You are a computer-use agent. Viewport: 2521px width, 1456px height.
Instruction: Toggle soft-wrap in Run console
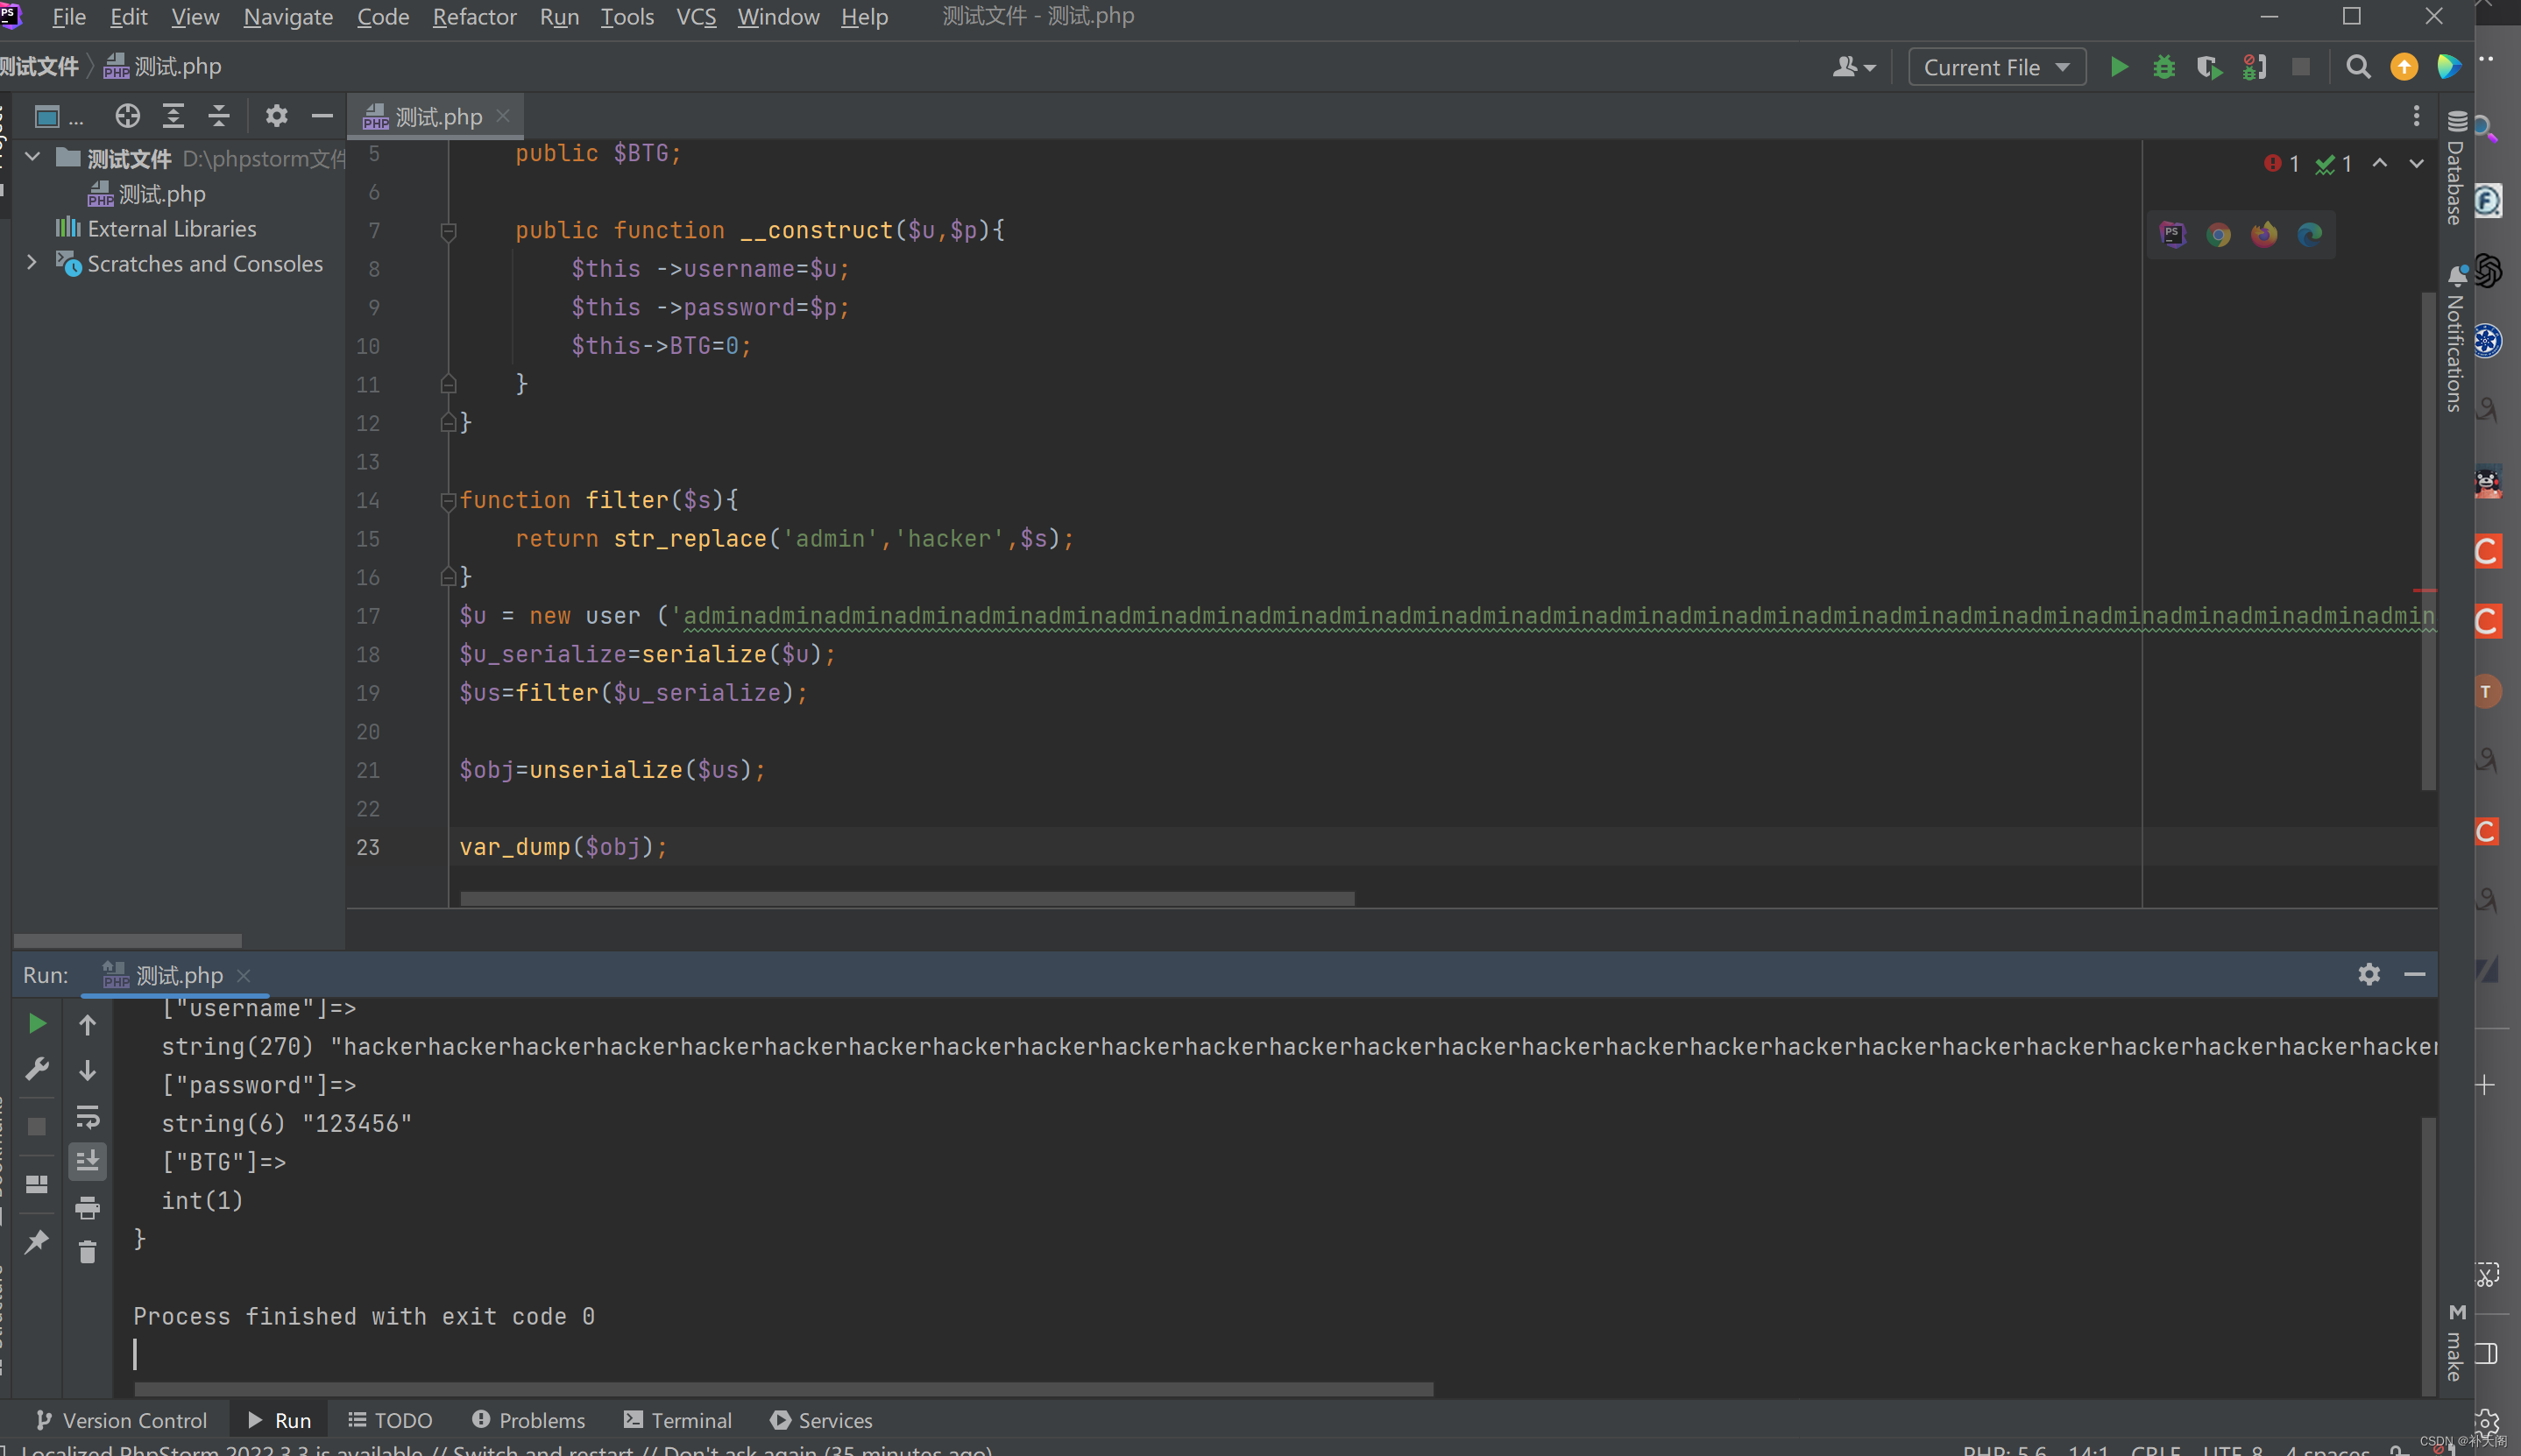[x=88, y=1116]
